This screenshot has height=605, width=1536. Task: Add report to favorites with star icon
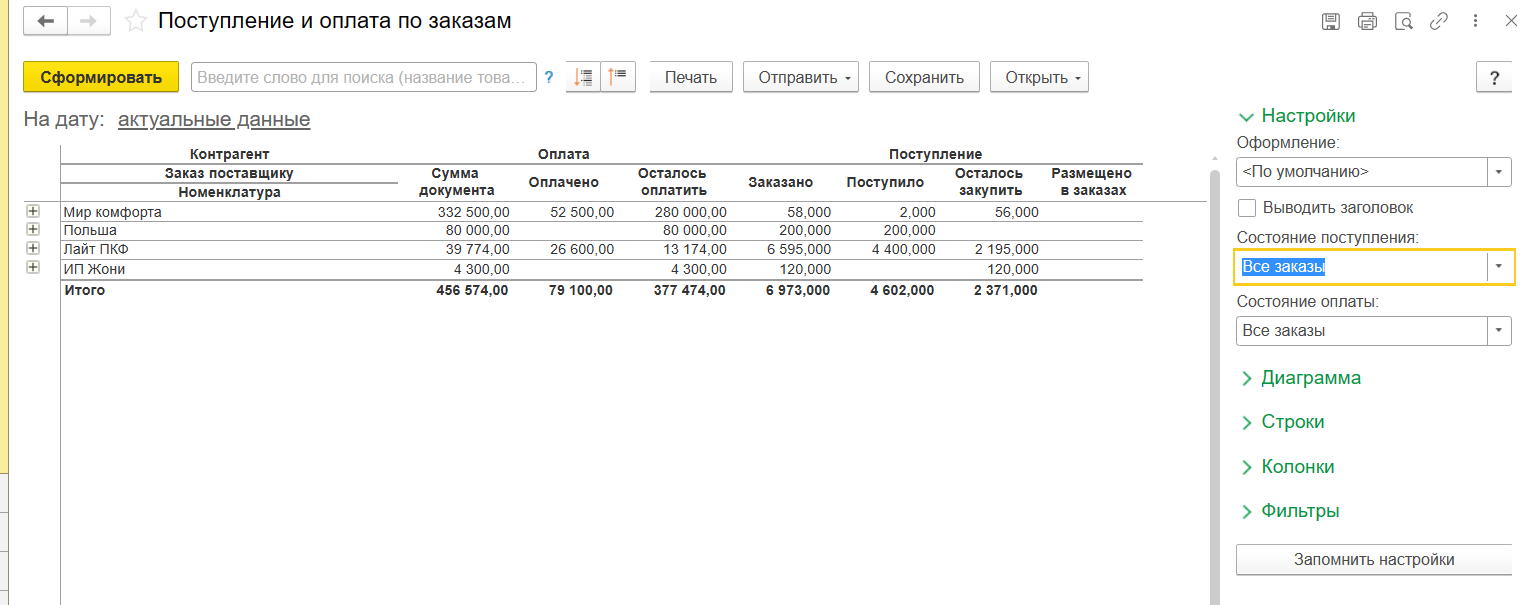[136, 21]
